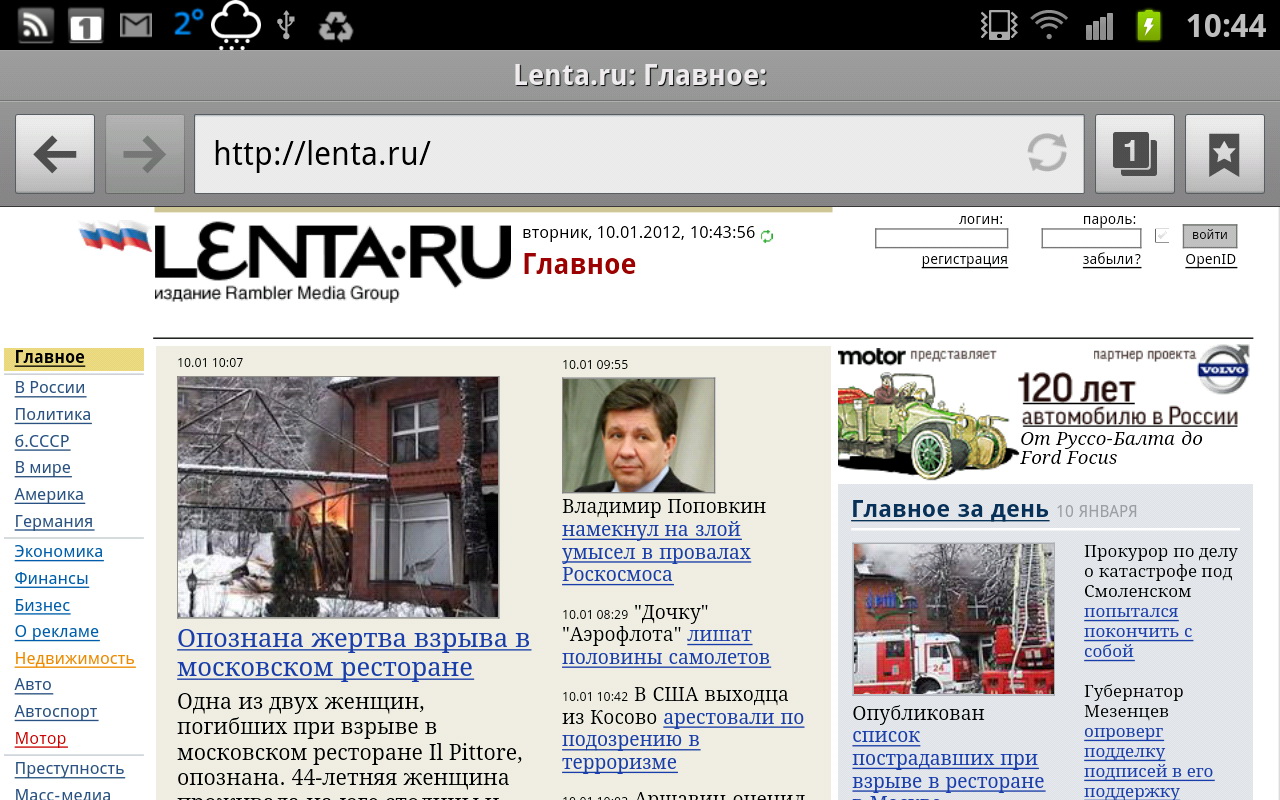Tap the browser back arrow button

(55, 154)
